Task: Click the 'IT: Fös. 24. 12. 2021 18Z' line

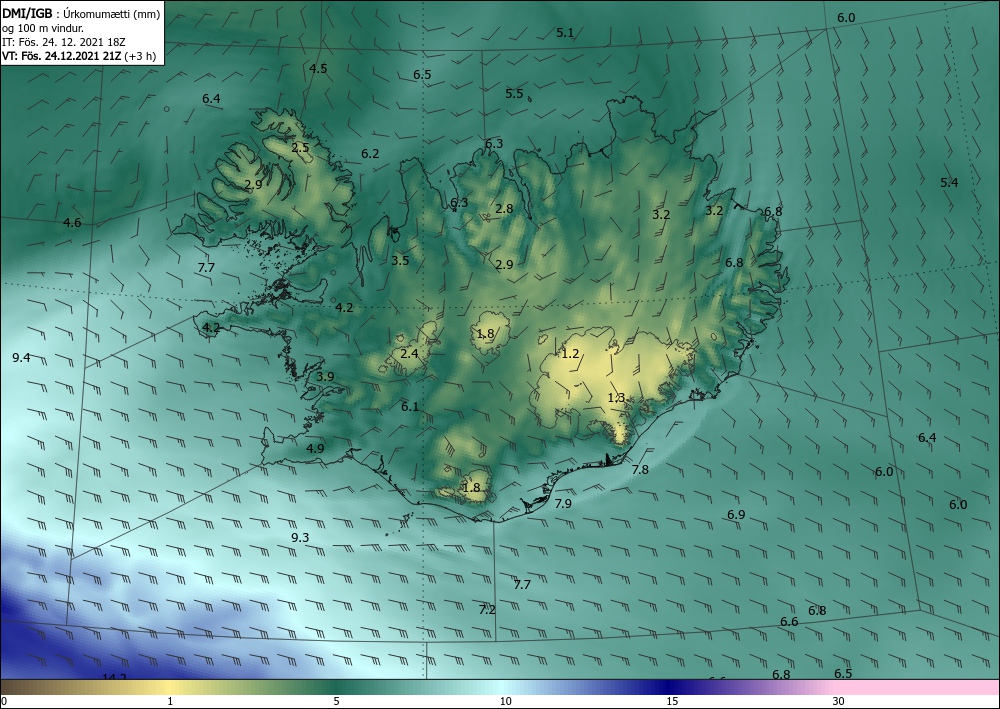Action: point(64,42)
